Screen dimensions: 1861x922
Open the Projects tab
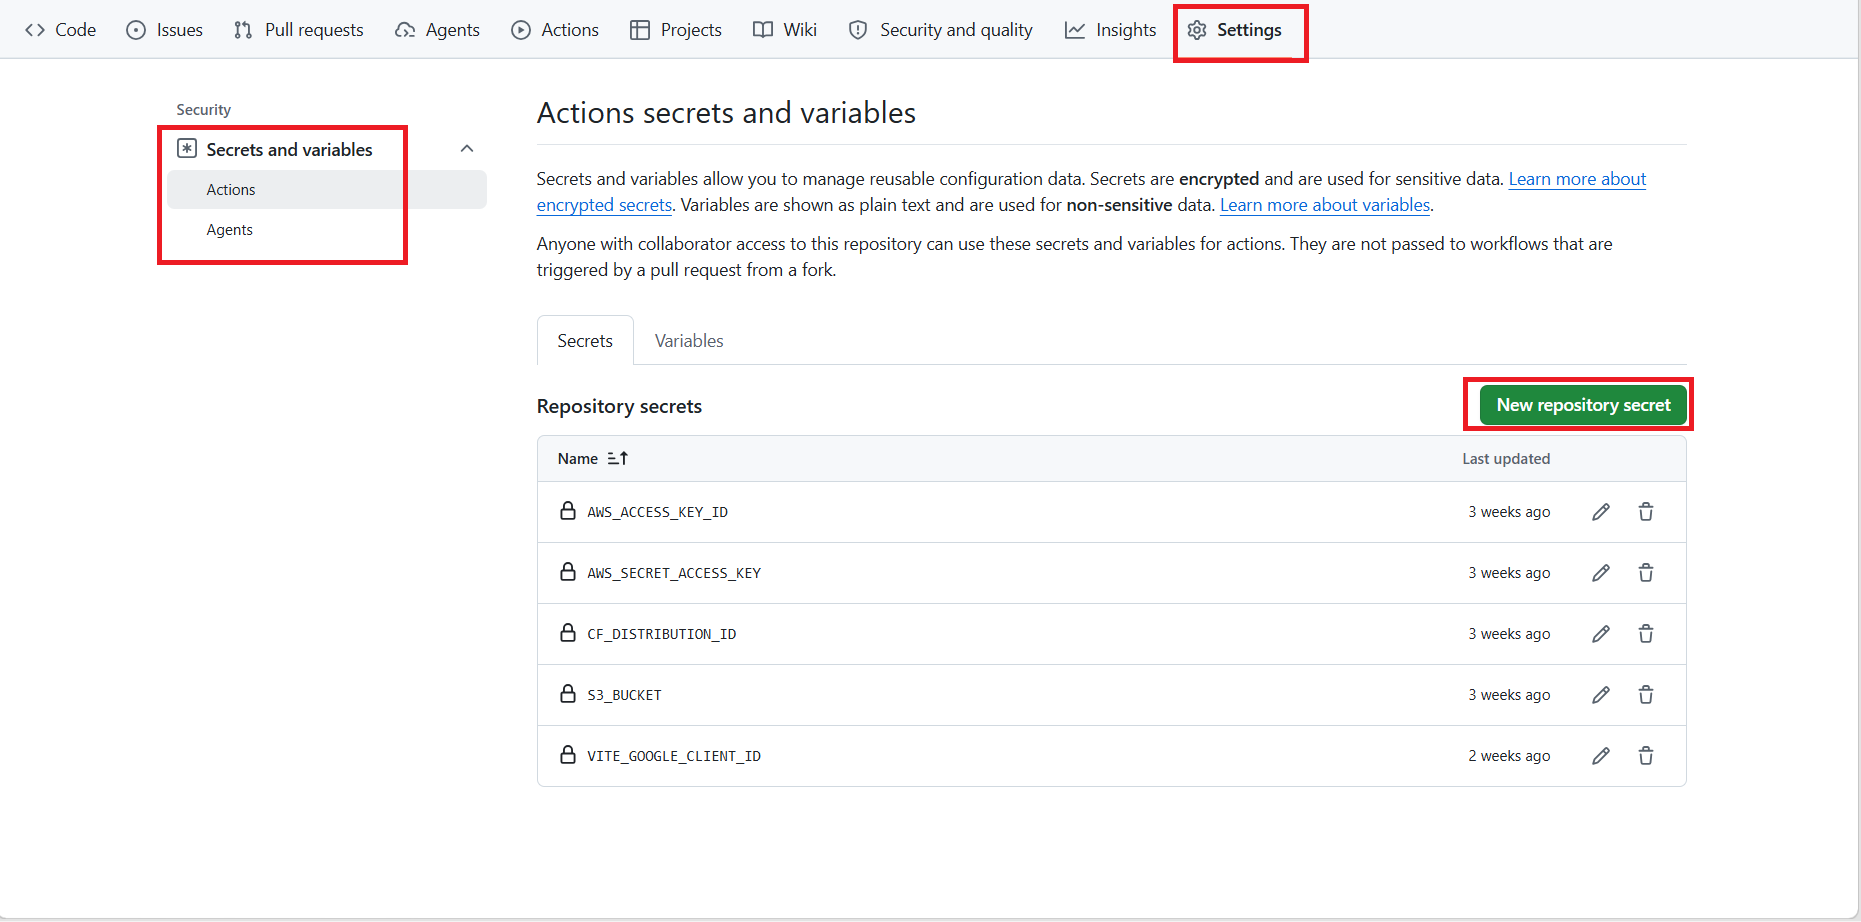pos(676,30)
